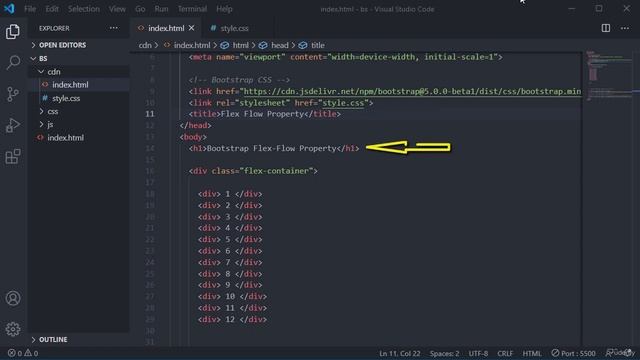Open the Explorer view in activity bar
The height and width of the screenshot is (360, 640).
(13, 31)
